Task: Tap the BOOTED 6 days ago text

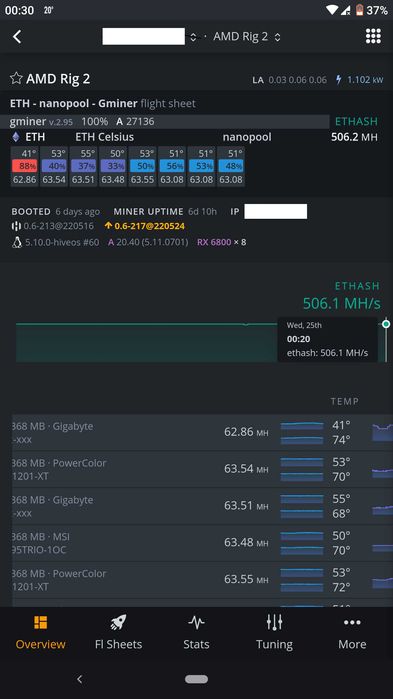Action: coord(56,211)
